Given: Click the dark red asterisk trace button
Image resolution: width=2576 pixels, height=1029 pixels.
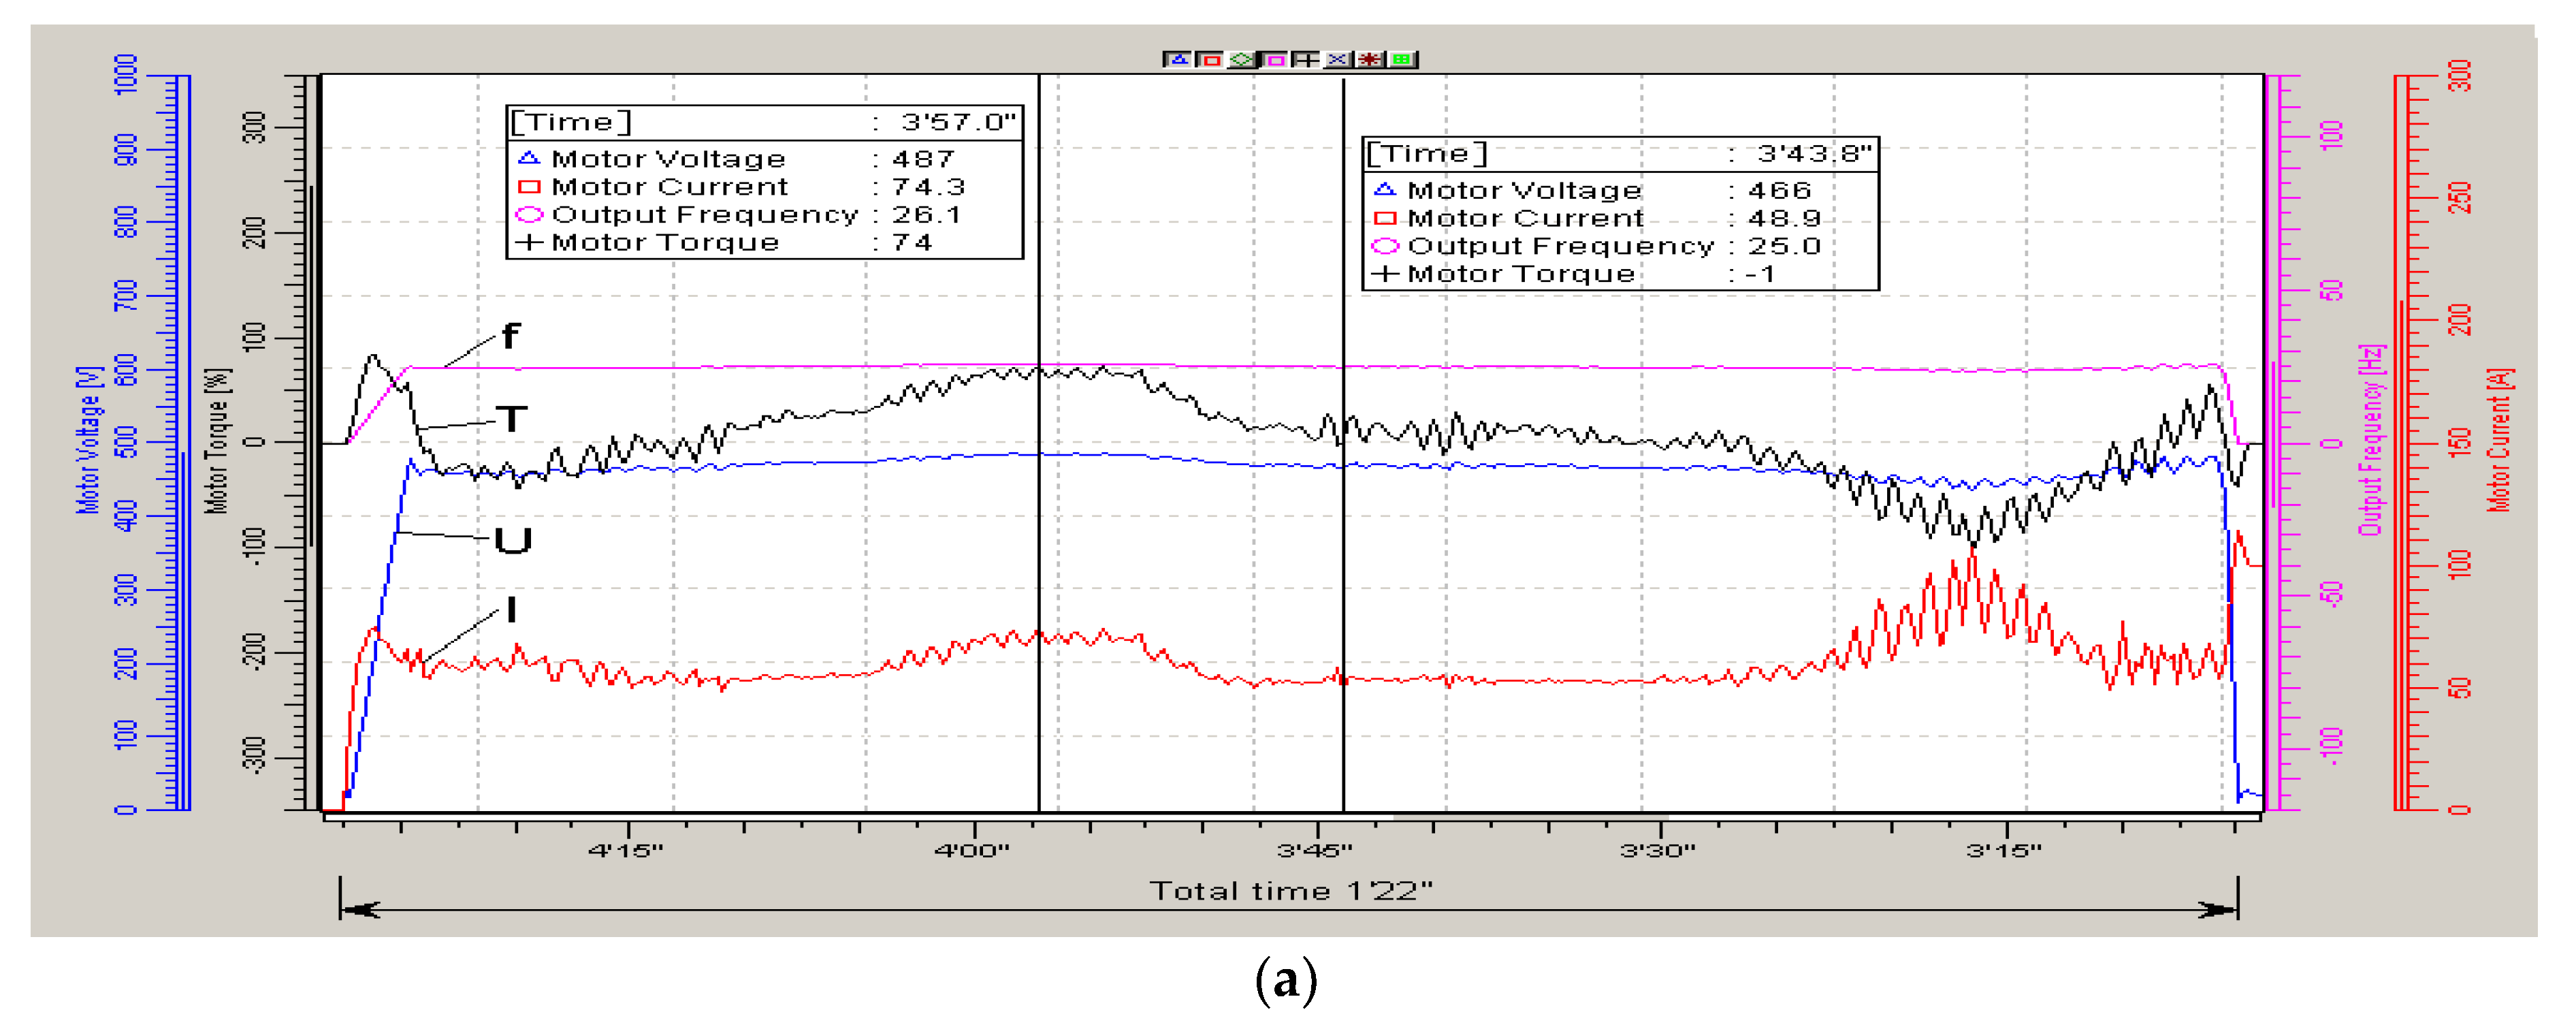Looking at the screenshot, I should (x=1370, y=60).
